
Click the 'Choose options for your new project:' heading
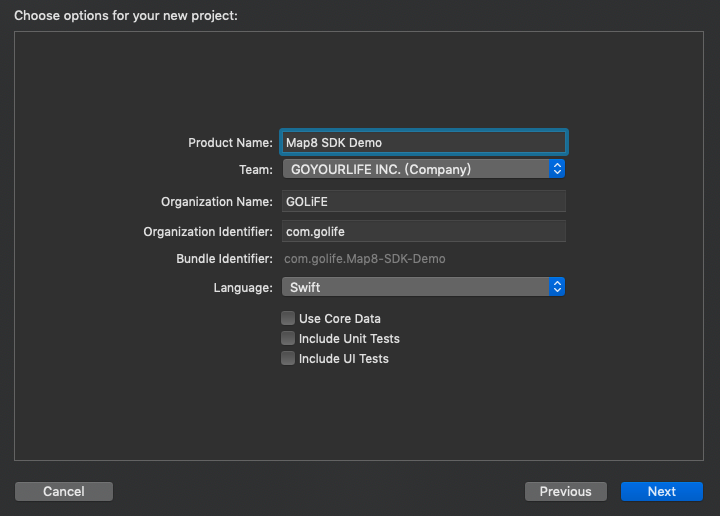click(126, 16)
